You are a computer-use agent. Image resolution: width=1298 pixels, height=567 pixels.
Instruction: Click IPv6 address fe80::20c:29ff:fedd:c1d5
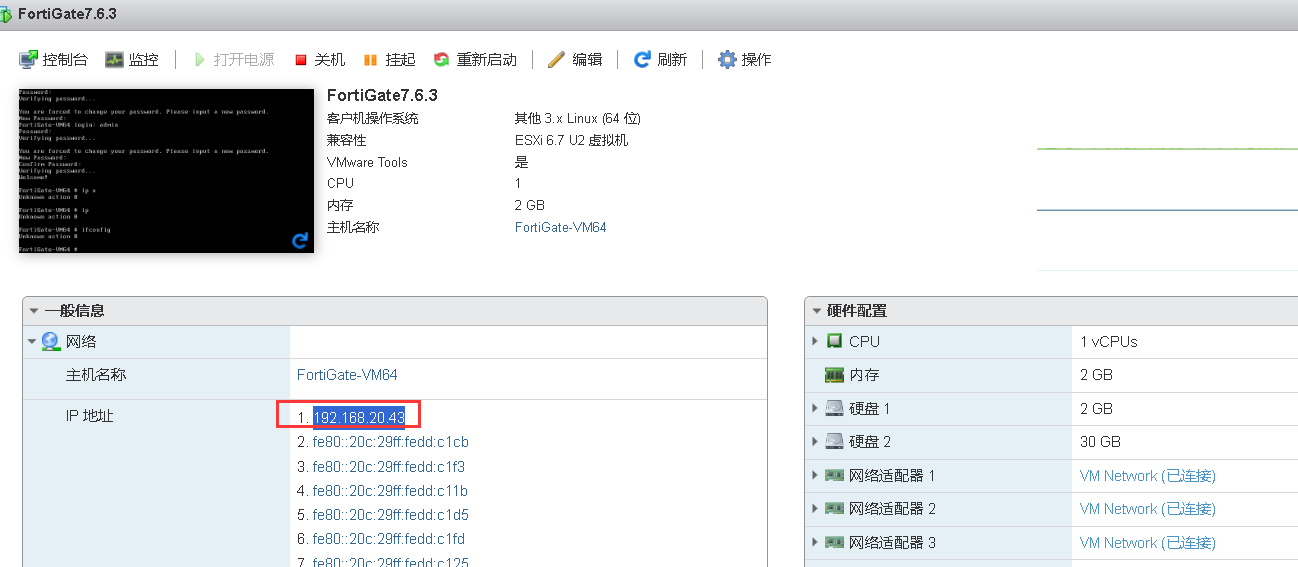(x=390, y=515)
